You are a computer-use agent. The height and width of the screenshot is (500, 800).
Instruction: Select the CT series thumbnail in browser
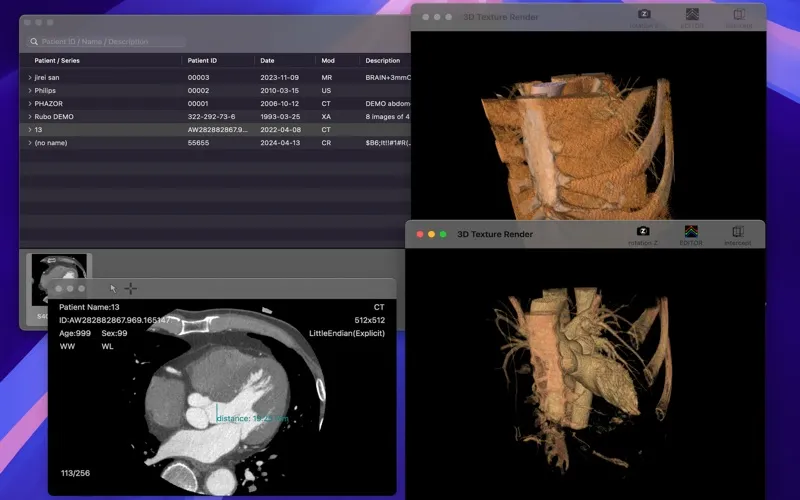pyautogui.click(x=59, y=280)
